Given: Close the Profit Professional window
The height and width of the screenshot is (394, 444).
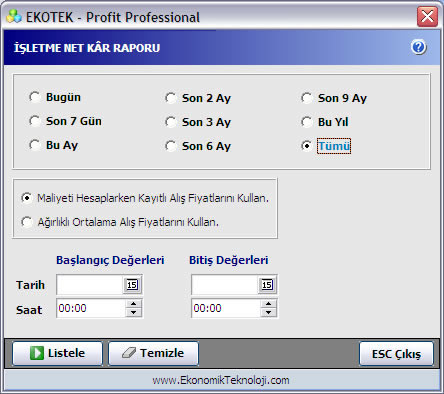Looking at the screenshot, I should (x=427, y=16).
